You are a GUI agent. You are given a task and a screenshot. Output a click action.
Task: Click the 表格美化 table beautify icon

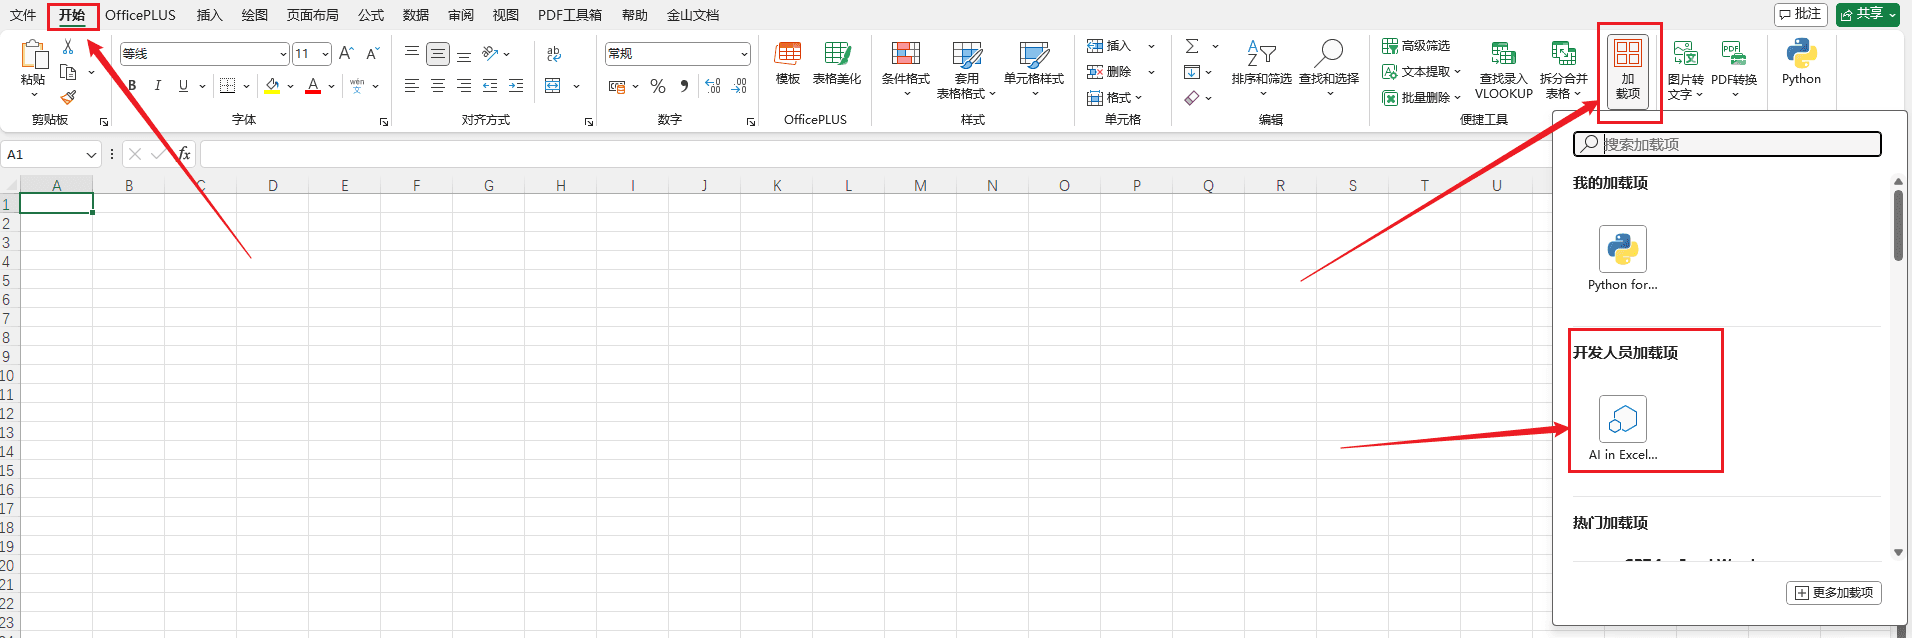pyautogui.click(x=837, y=63)
